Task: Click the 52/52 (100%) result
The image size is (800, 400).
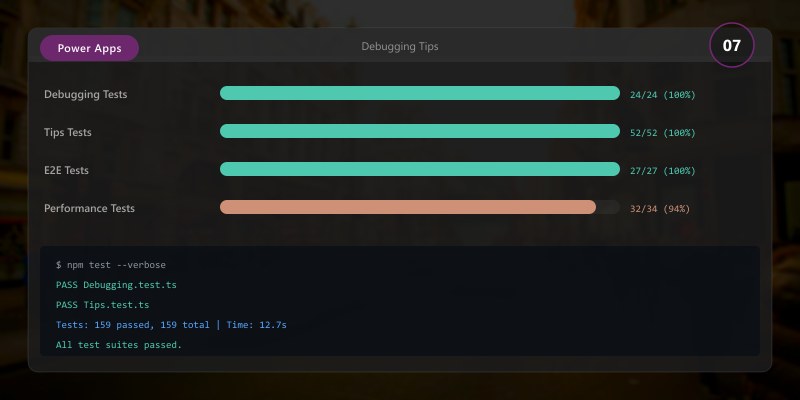Action: click(663, 133)
